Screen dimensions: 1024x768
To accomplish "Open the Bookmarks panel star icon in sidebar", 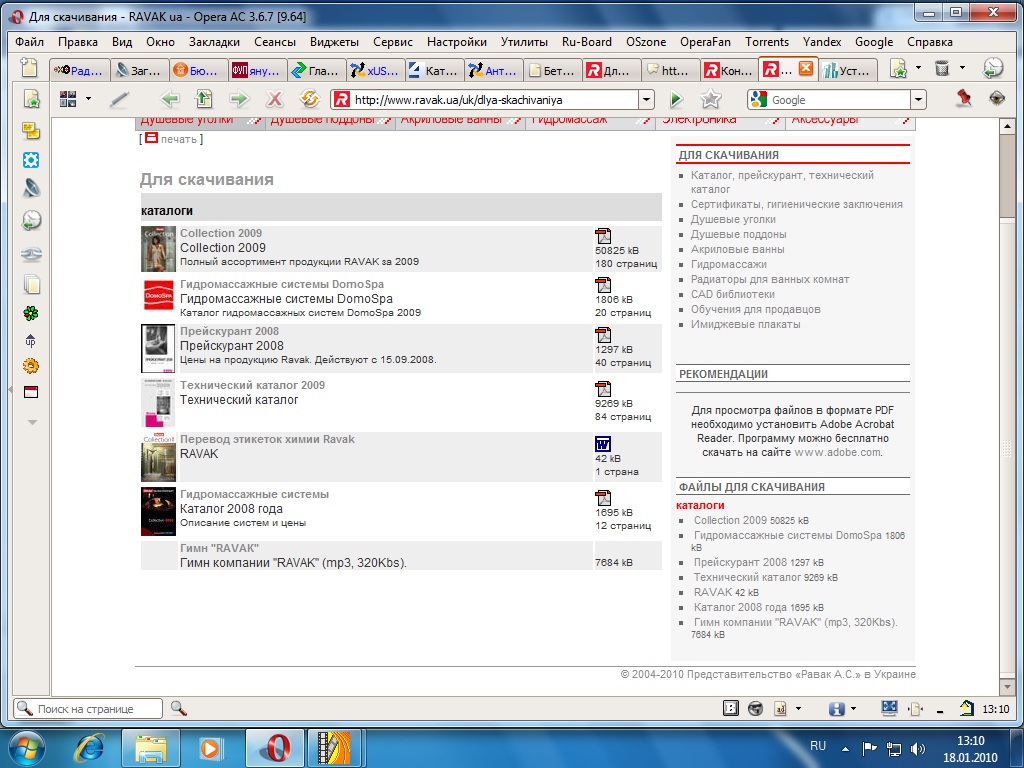I will [31, 99].
